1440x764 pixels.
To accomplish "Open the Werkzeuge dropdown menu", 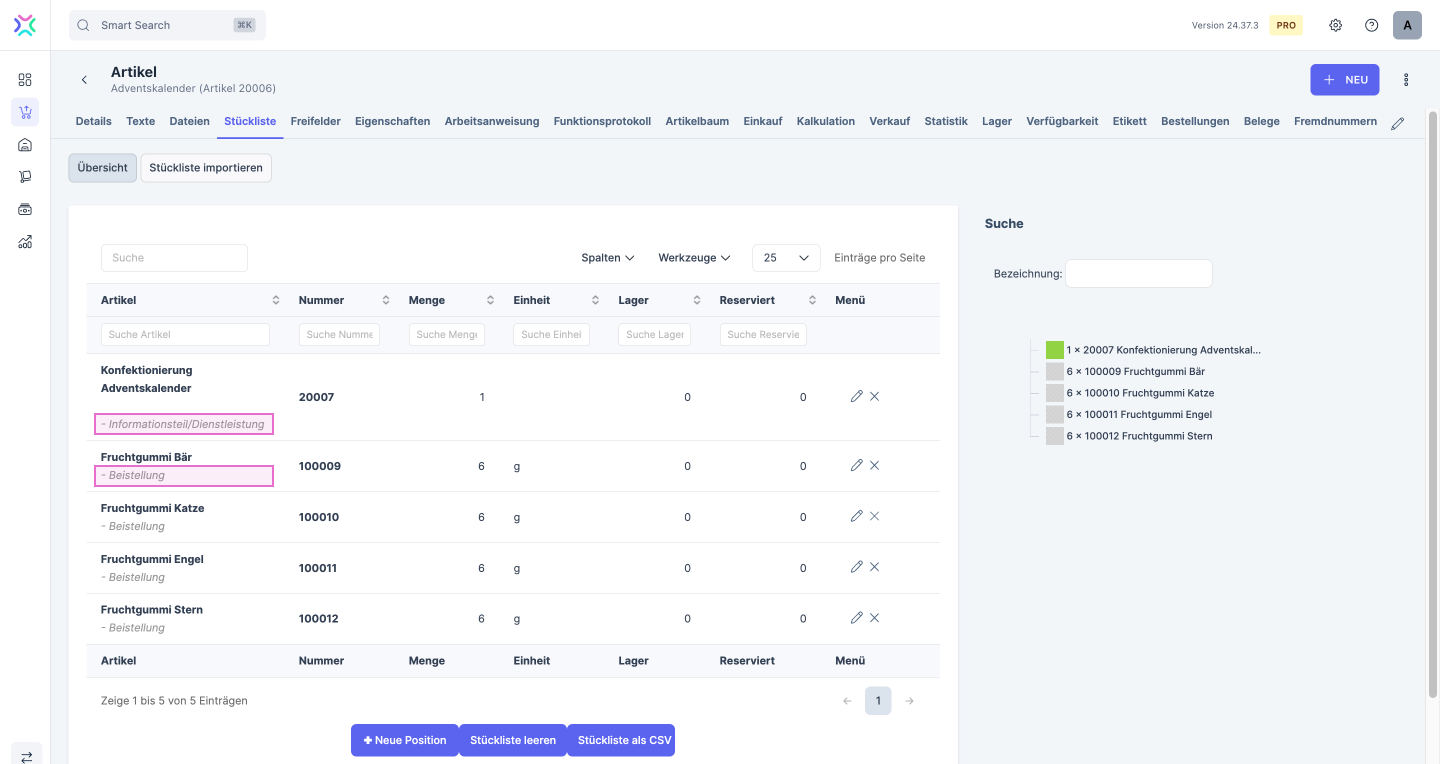I will tap(694, 258).
